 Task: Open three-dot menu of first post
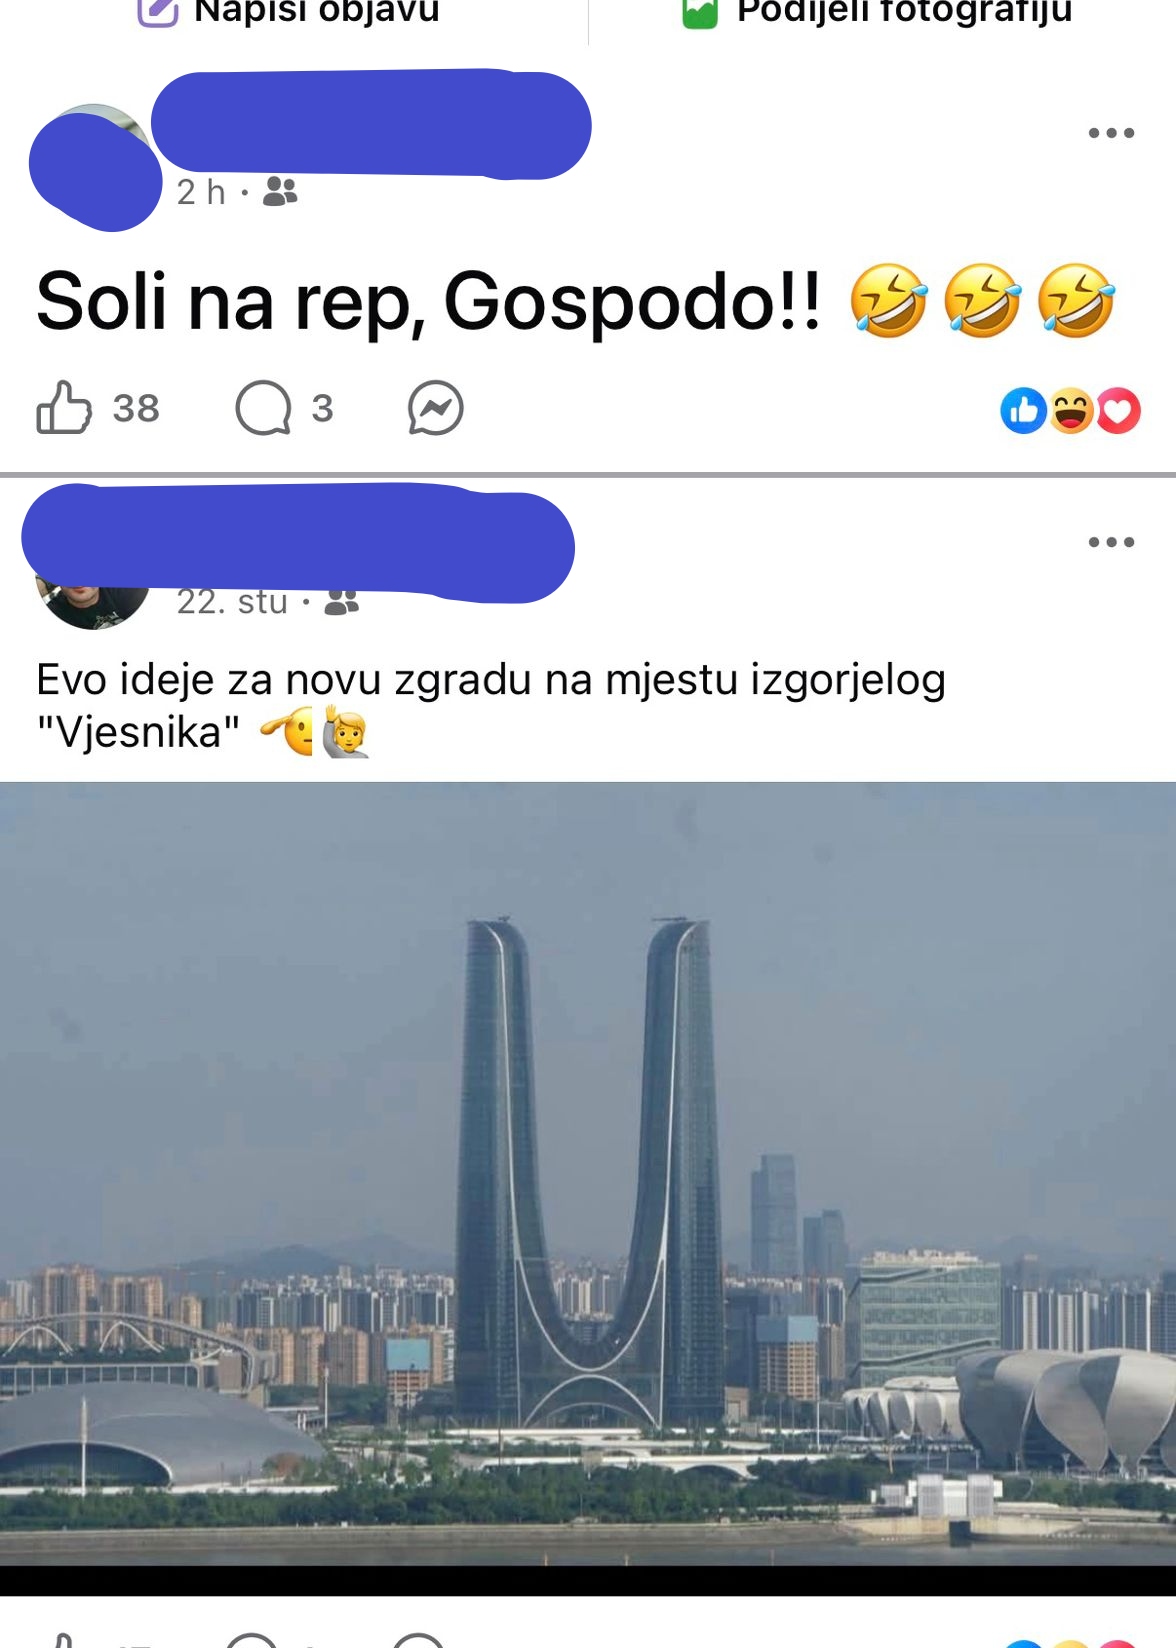(x=1111, y=133)
